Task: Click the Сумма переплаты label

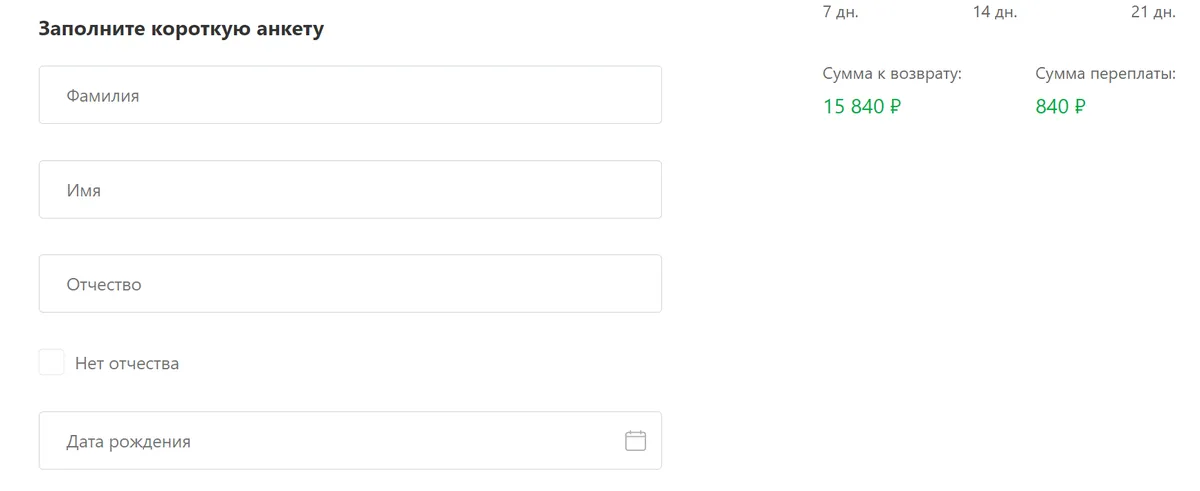Action: click(x=1106, y=74)
